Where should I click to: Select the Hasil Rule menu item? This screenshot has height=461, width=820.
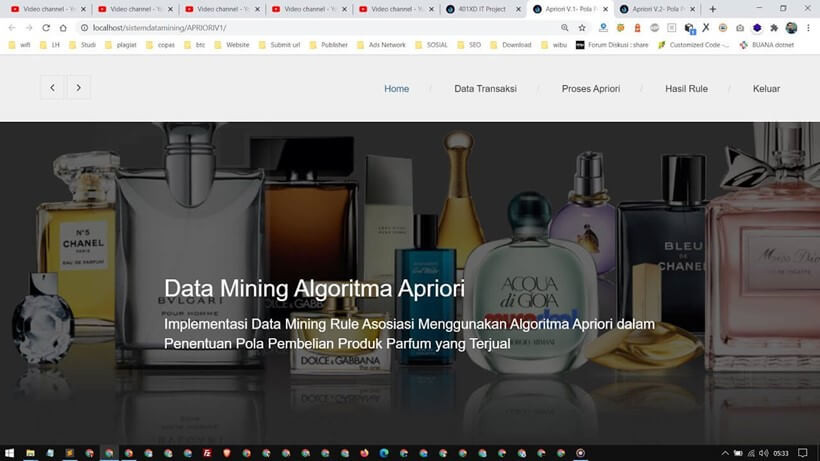pos(686,89)
